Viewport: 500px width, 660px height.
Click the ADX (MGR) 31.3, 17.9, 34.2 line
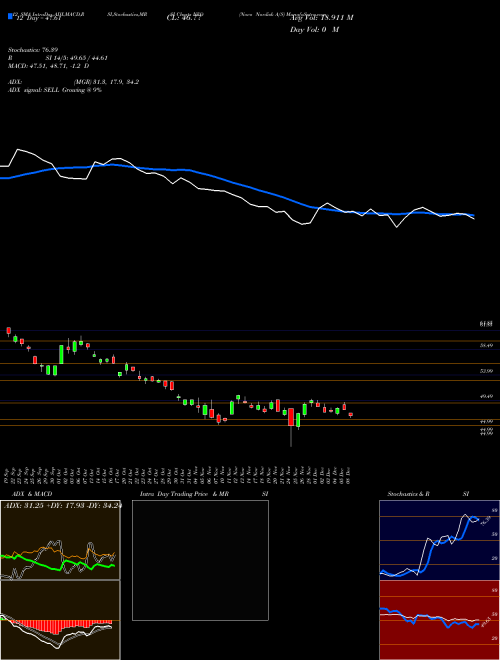(x=73, y=82)
